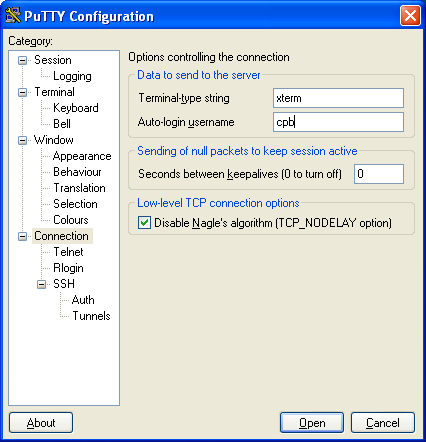Open the Auth settings under SSH

[x=83, y=300]
